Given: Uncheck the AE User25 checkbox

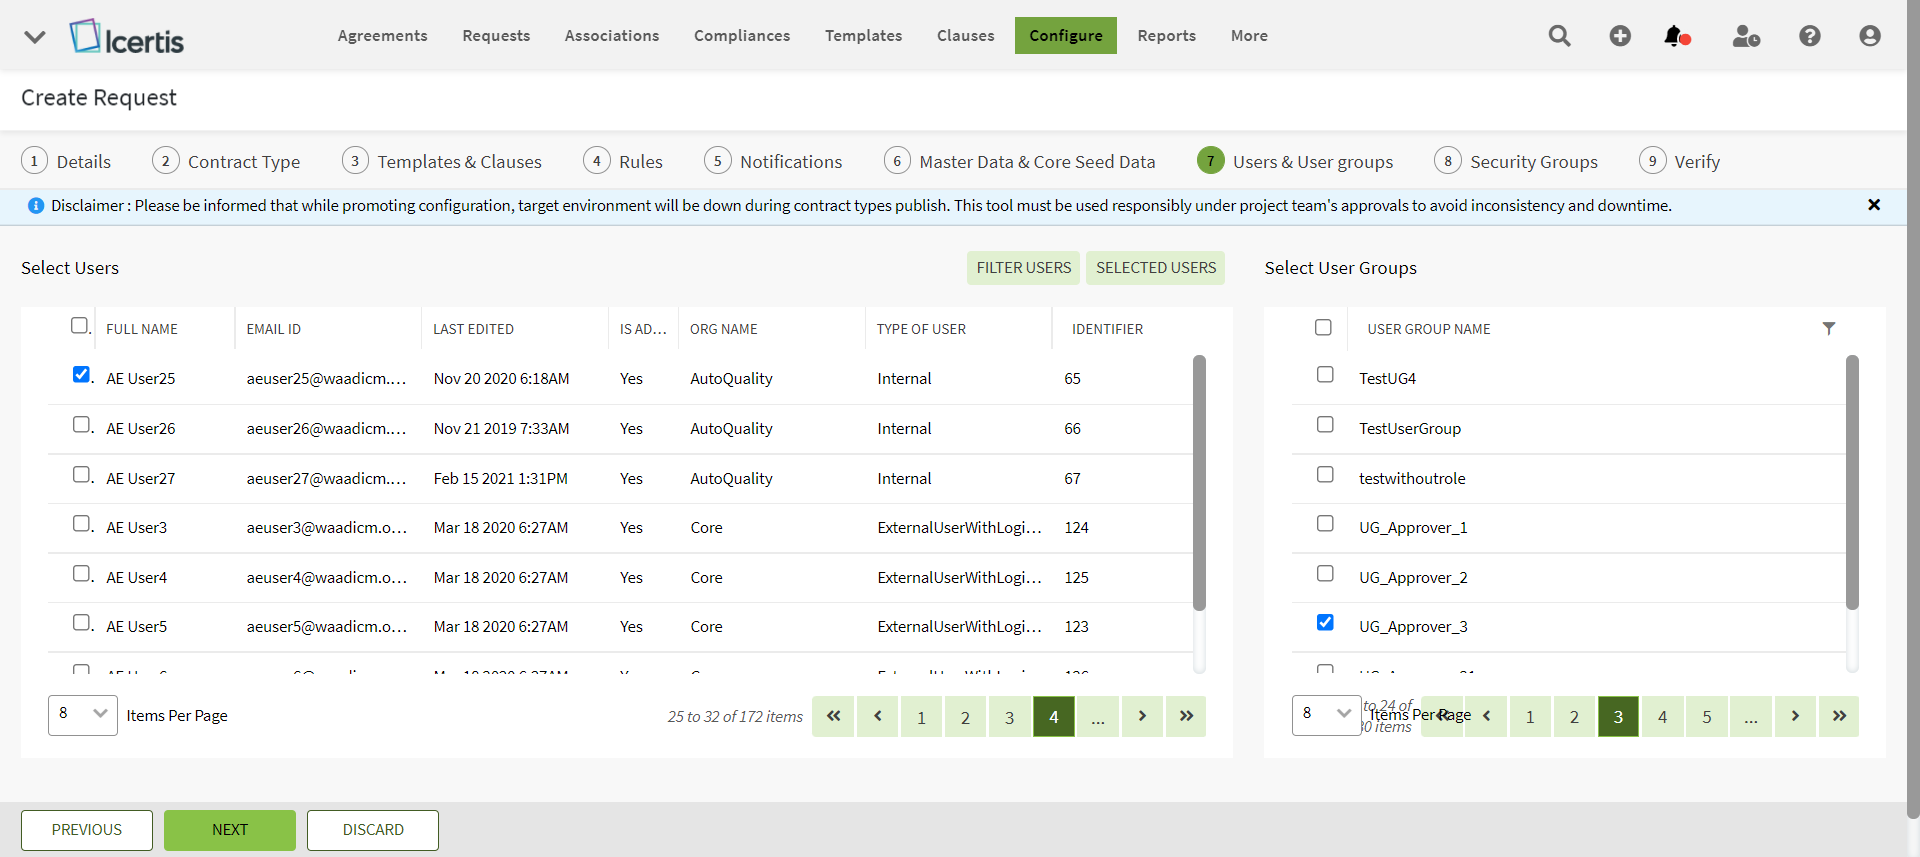Looking at the screenshot, I should [x=81, y=375].
